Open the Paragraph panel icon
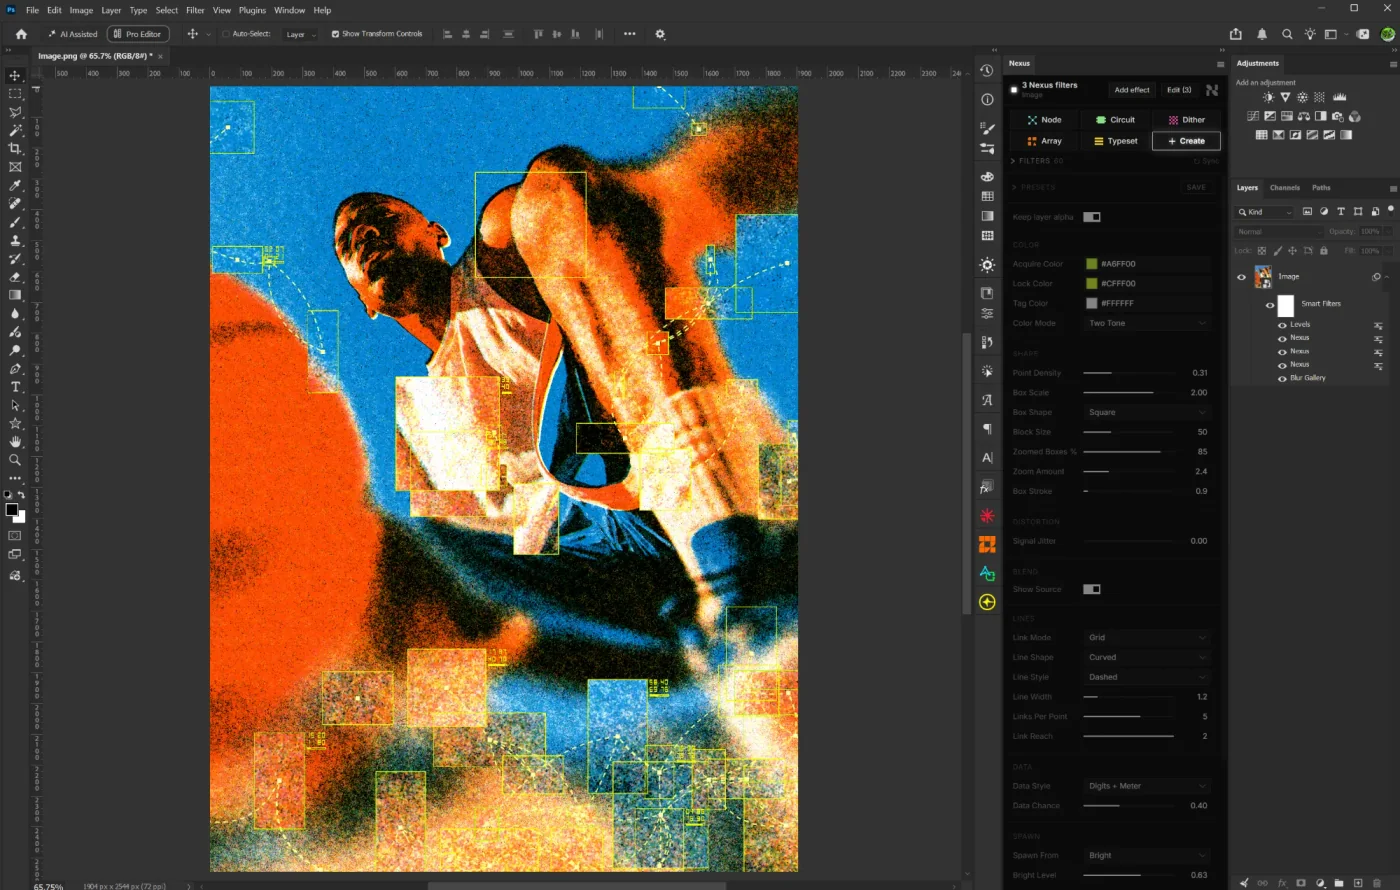 click(987, 429)
